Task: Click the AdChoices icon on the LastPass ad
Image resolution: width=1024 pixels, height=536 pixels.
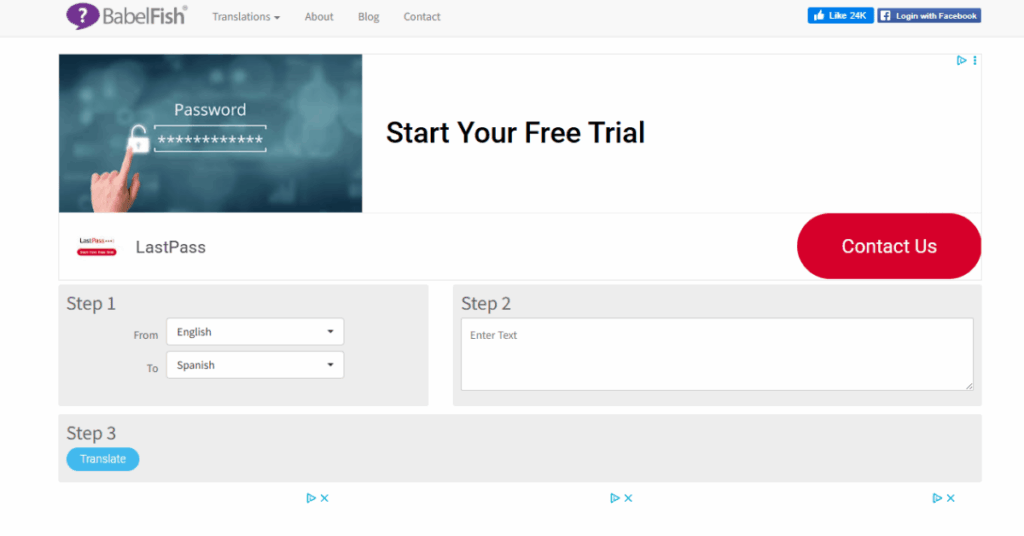Action: pos(961,61)
